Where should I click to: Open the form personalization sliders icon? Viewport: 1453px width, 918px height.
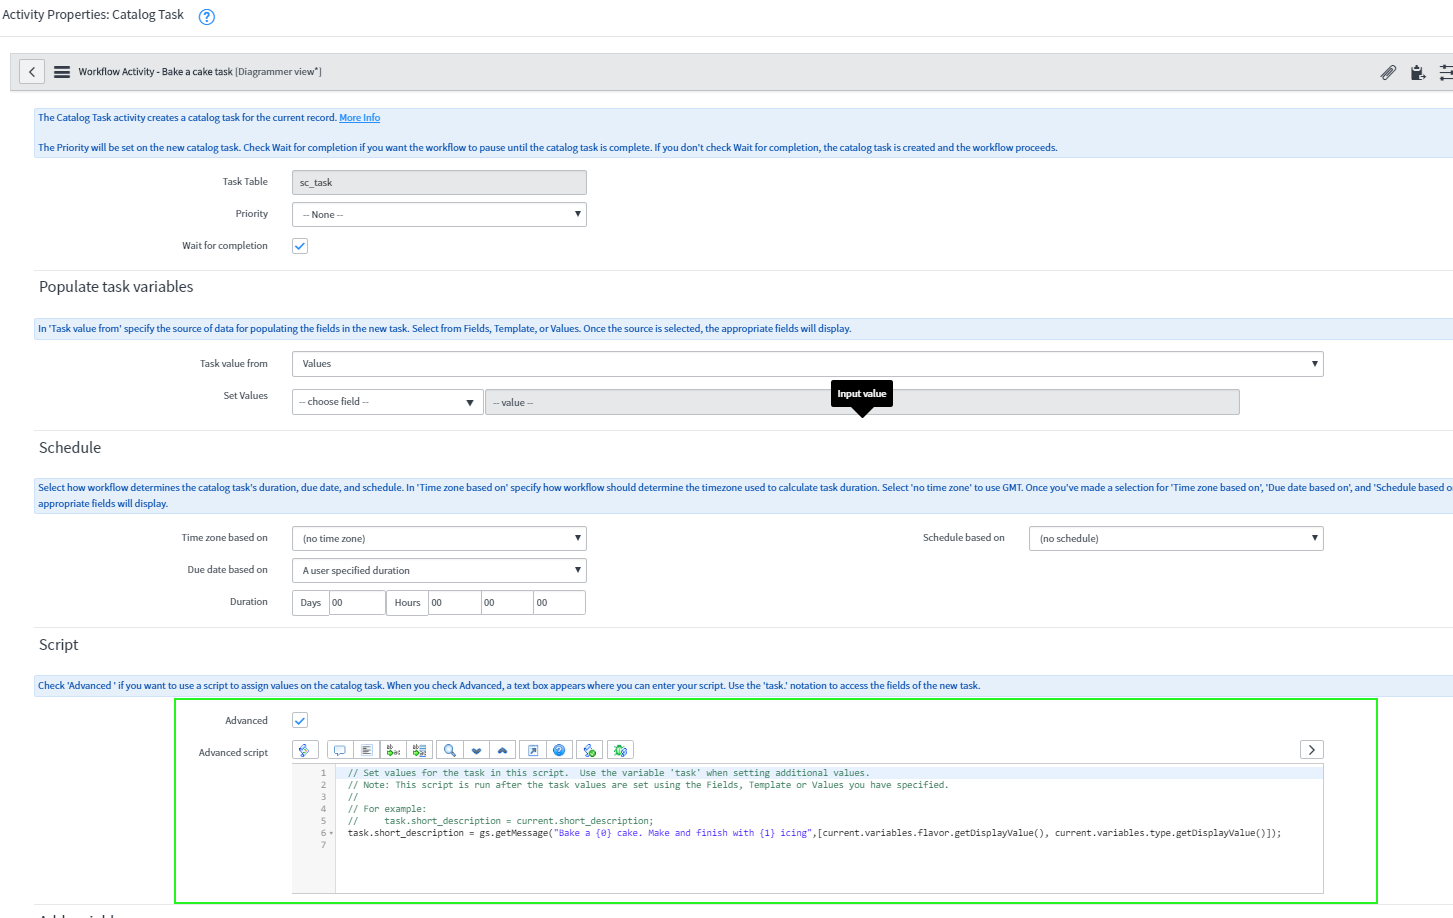click(x=1445, y=72)
